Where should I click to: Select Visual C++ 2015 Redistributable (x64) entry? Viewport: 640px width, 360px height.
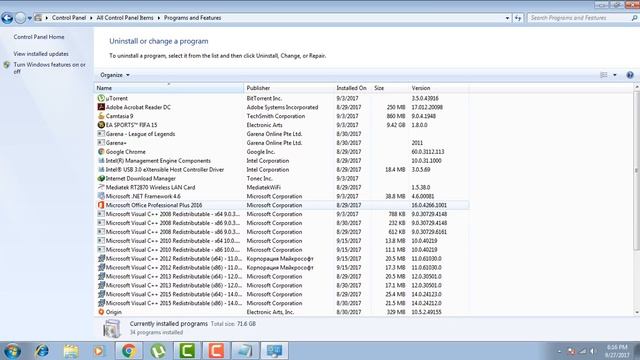[282, 294]
